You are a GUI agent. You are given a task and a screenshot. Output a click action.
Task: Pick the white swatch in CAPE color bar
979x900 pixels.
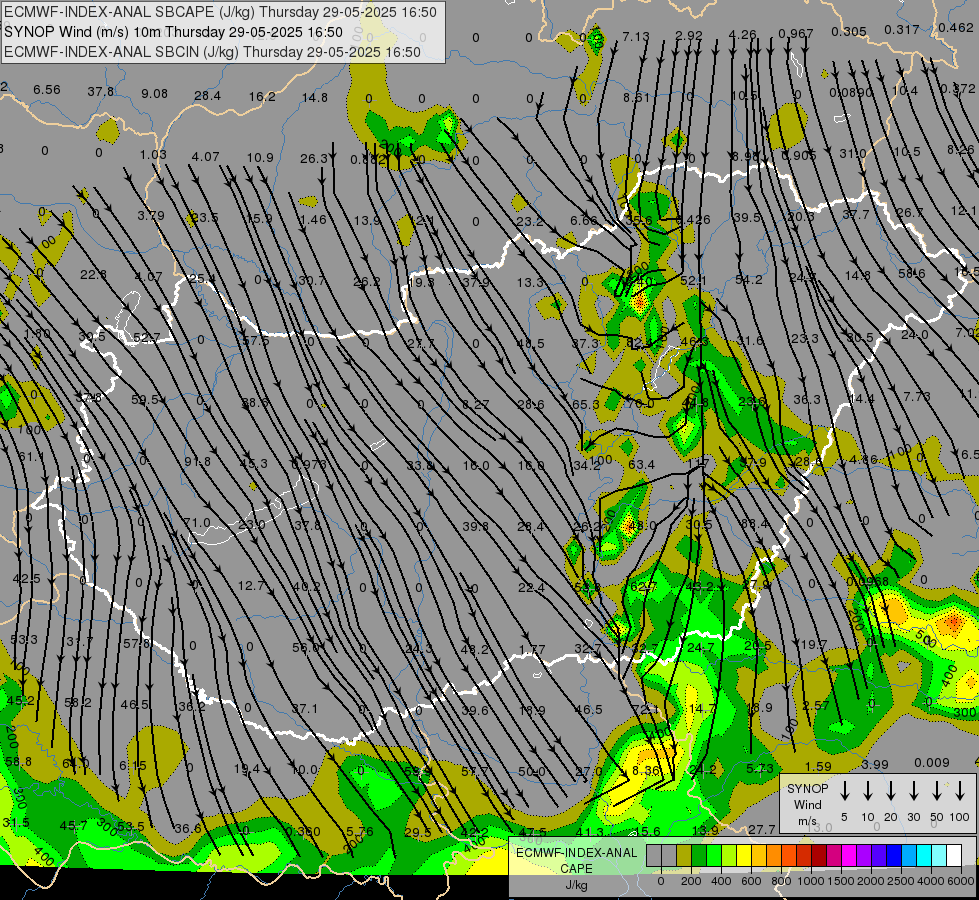pos(954,855)
